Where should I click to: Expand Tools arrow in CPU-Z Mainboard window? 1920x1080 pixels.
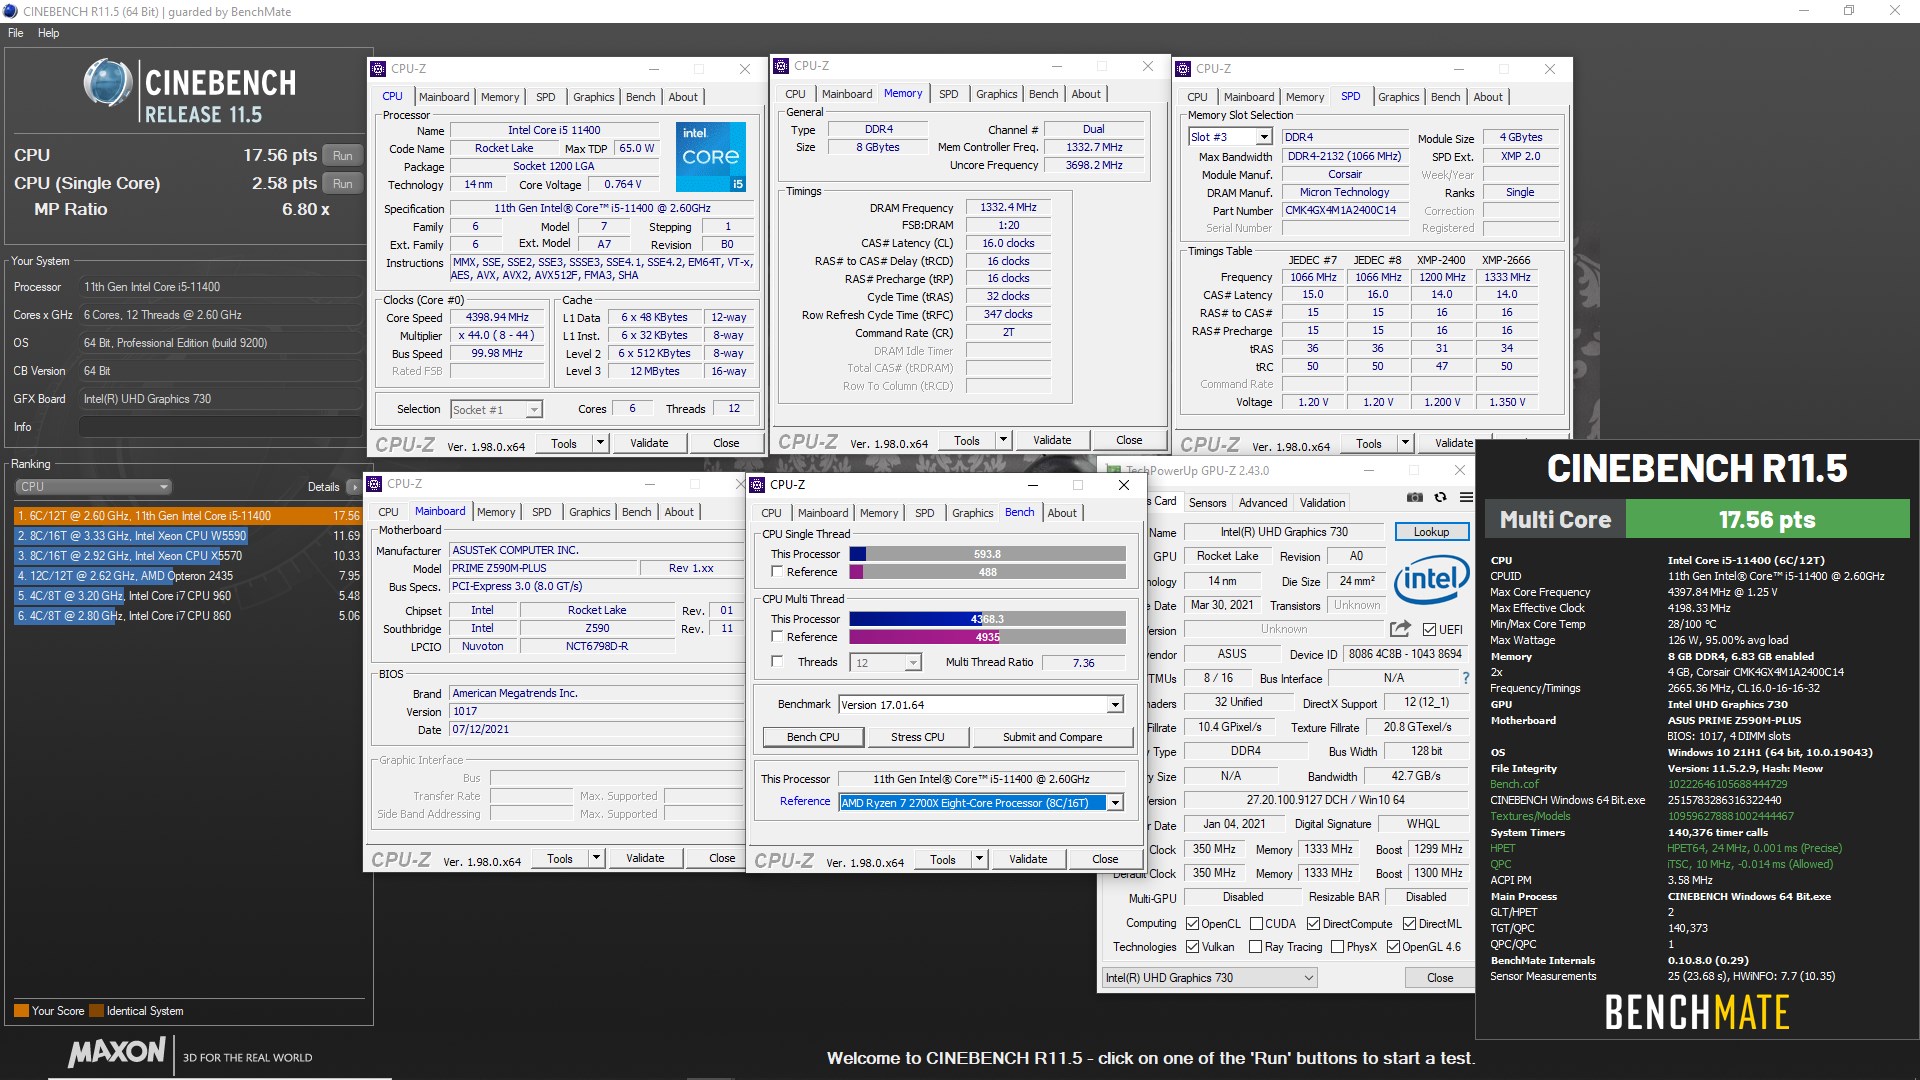click(596, 858)
